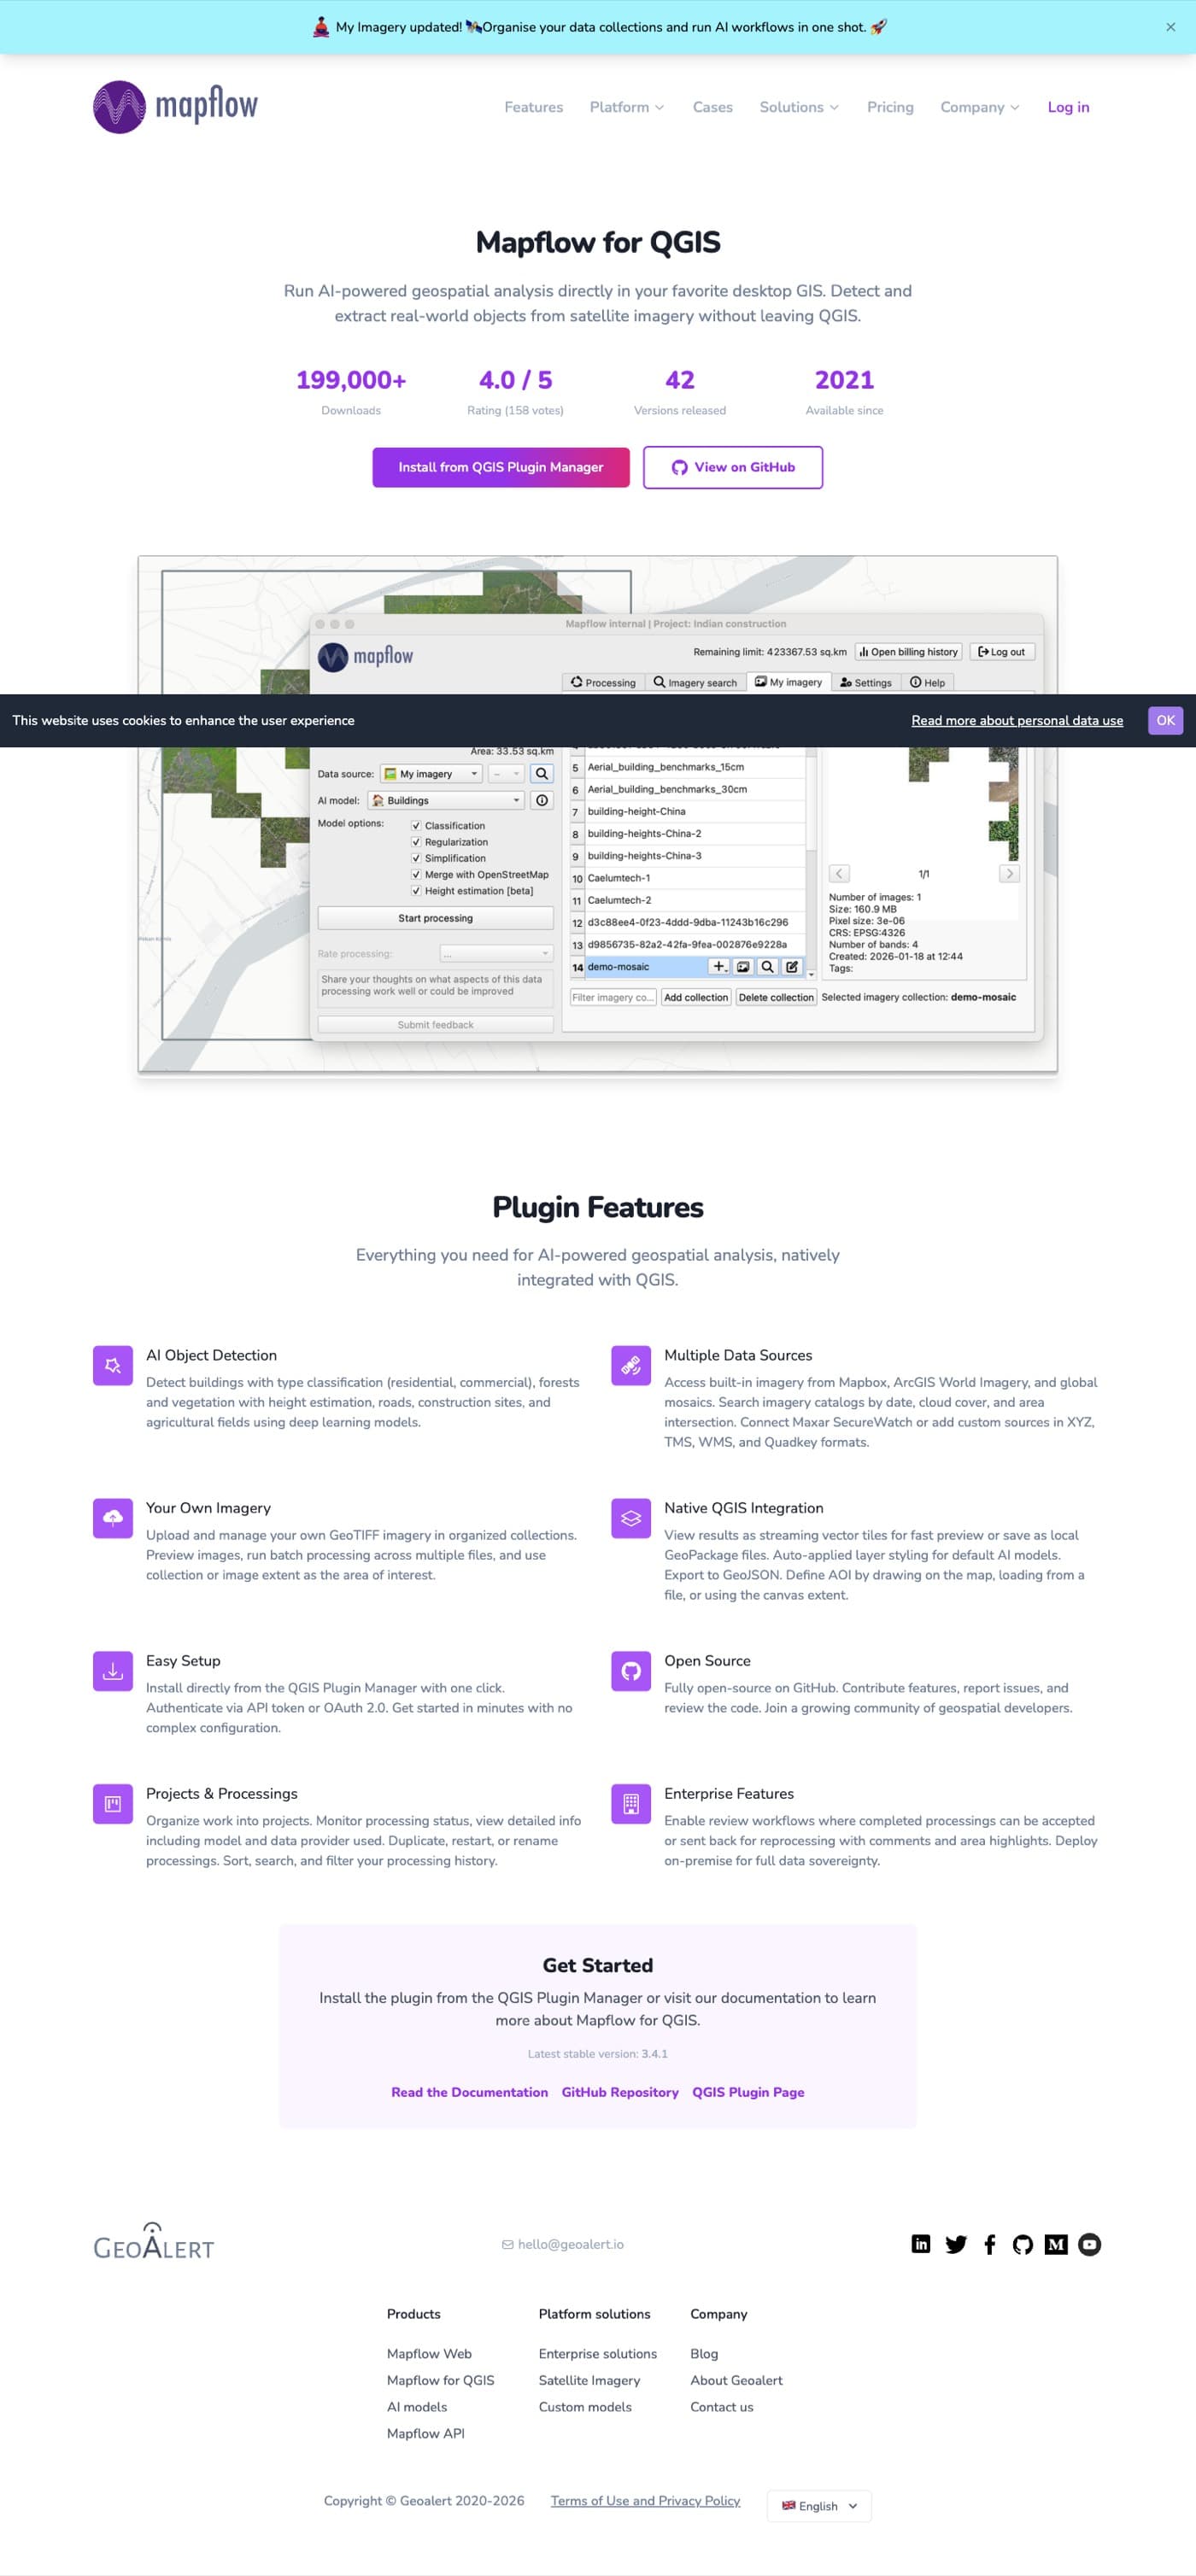Viewport: 1196px width, 2576px height.
Task: Go to Cases in the navbar
Action: pyautogui.click(x=713, y=107)
